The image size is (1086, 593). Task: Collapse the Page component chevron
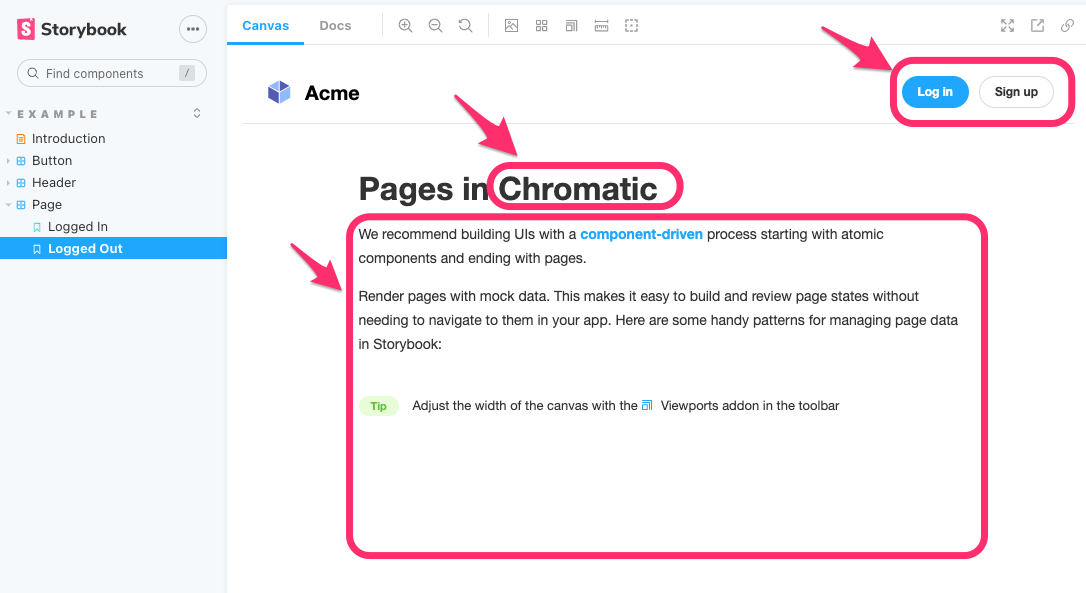(x=8, y=205)
